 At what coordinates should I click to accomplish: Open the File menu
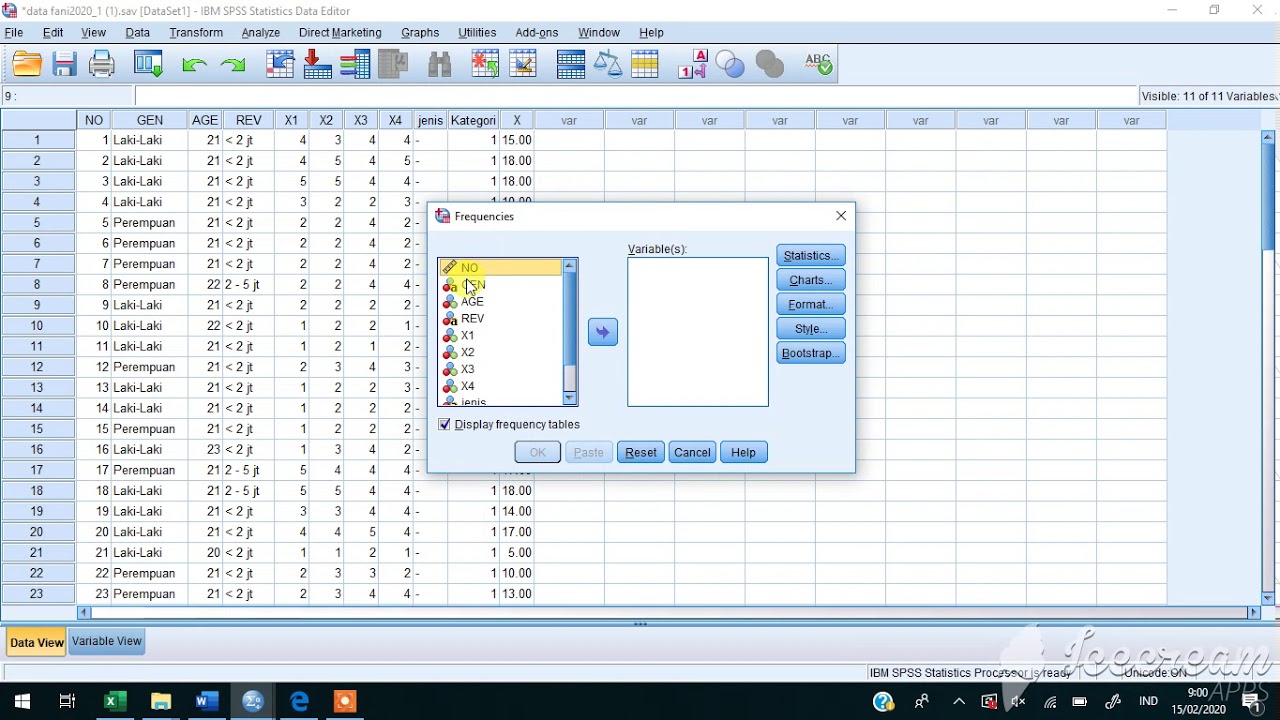tap(14, 33)
